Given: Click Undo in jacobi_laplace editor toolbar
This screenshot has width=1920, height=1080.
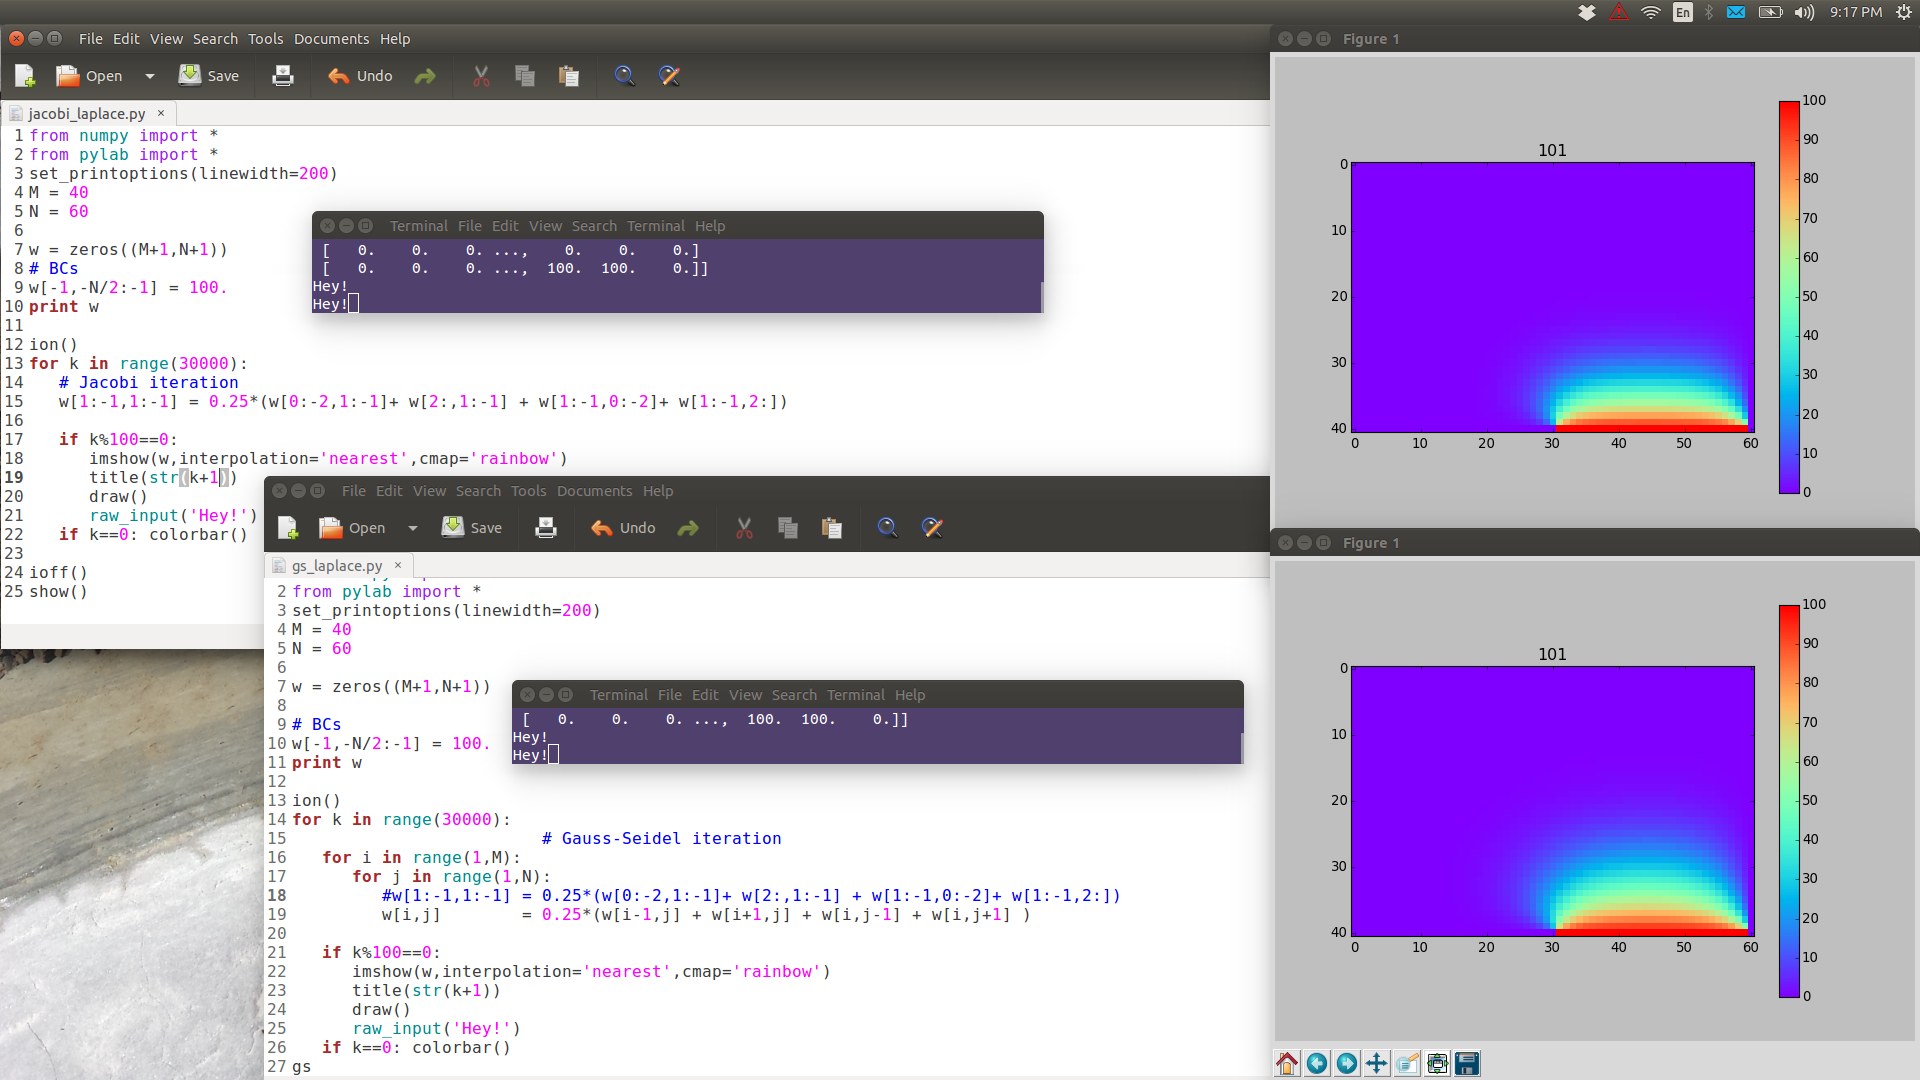Looking at the screenshot, I should 360,76.
